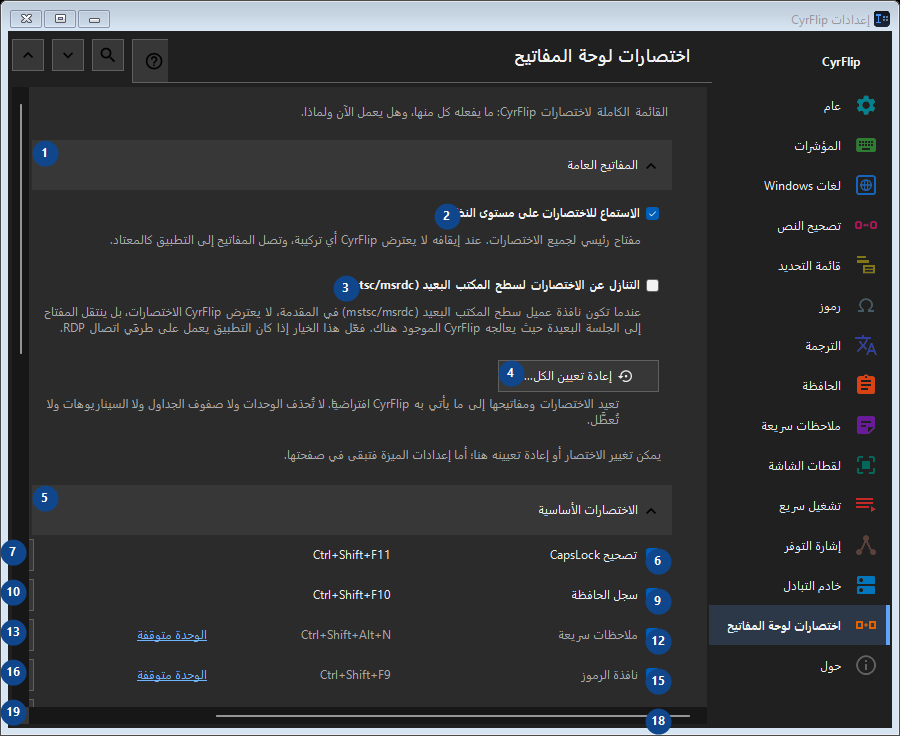Open the تصحيح النص page
900x736 pixels.
809,226
